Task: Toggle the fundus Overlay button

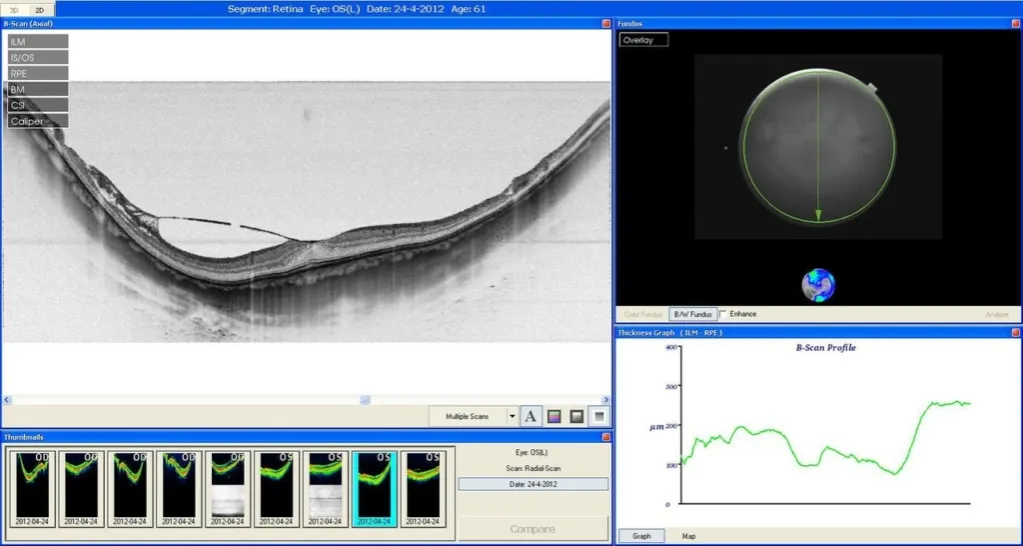Action: pyautogui.click(x=644, y=40)
